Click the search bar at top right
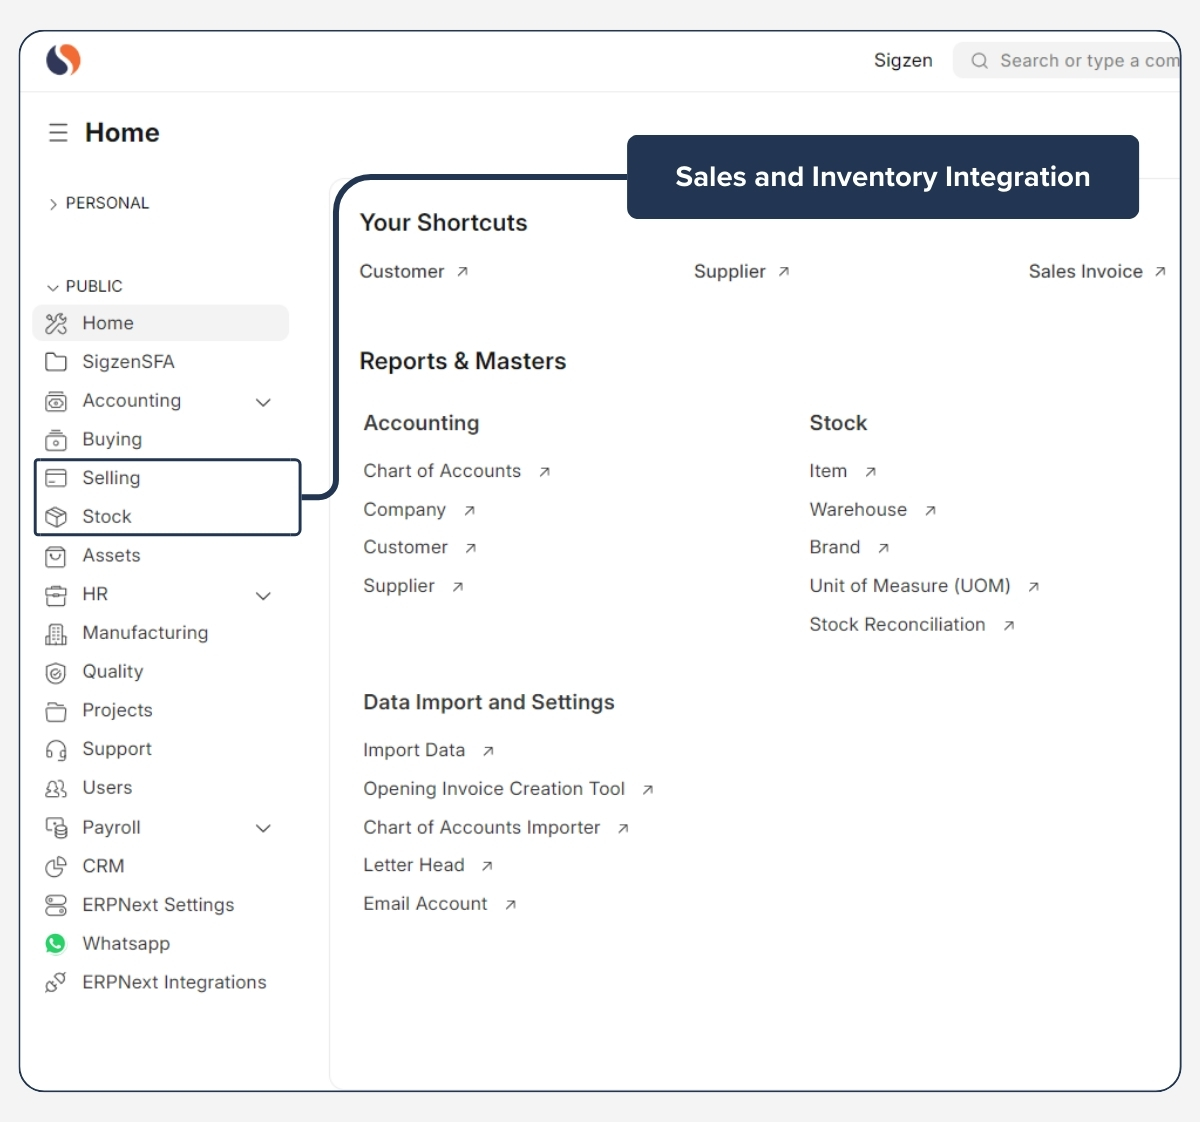This screenshot has width=1200, height=1122. 1070,60
